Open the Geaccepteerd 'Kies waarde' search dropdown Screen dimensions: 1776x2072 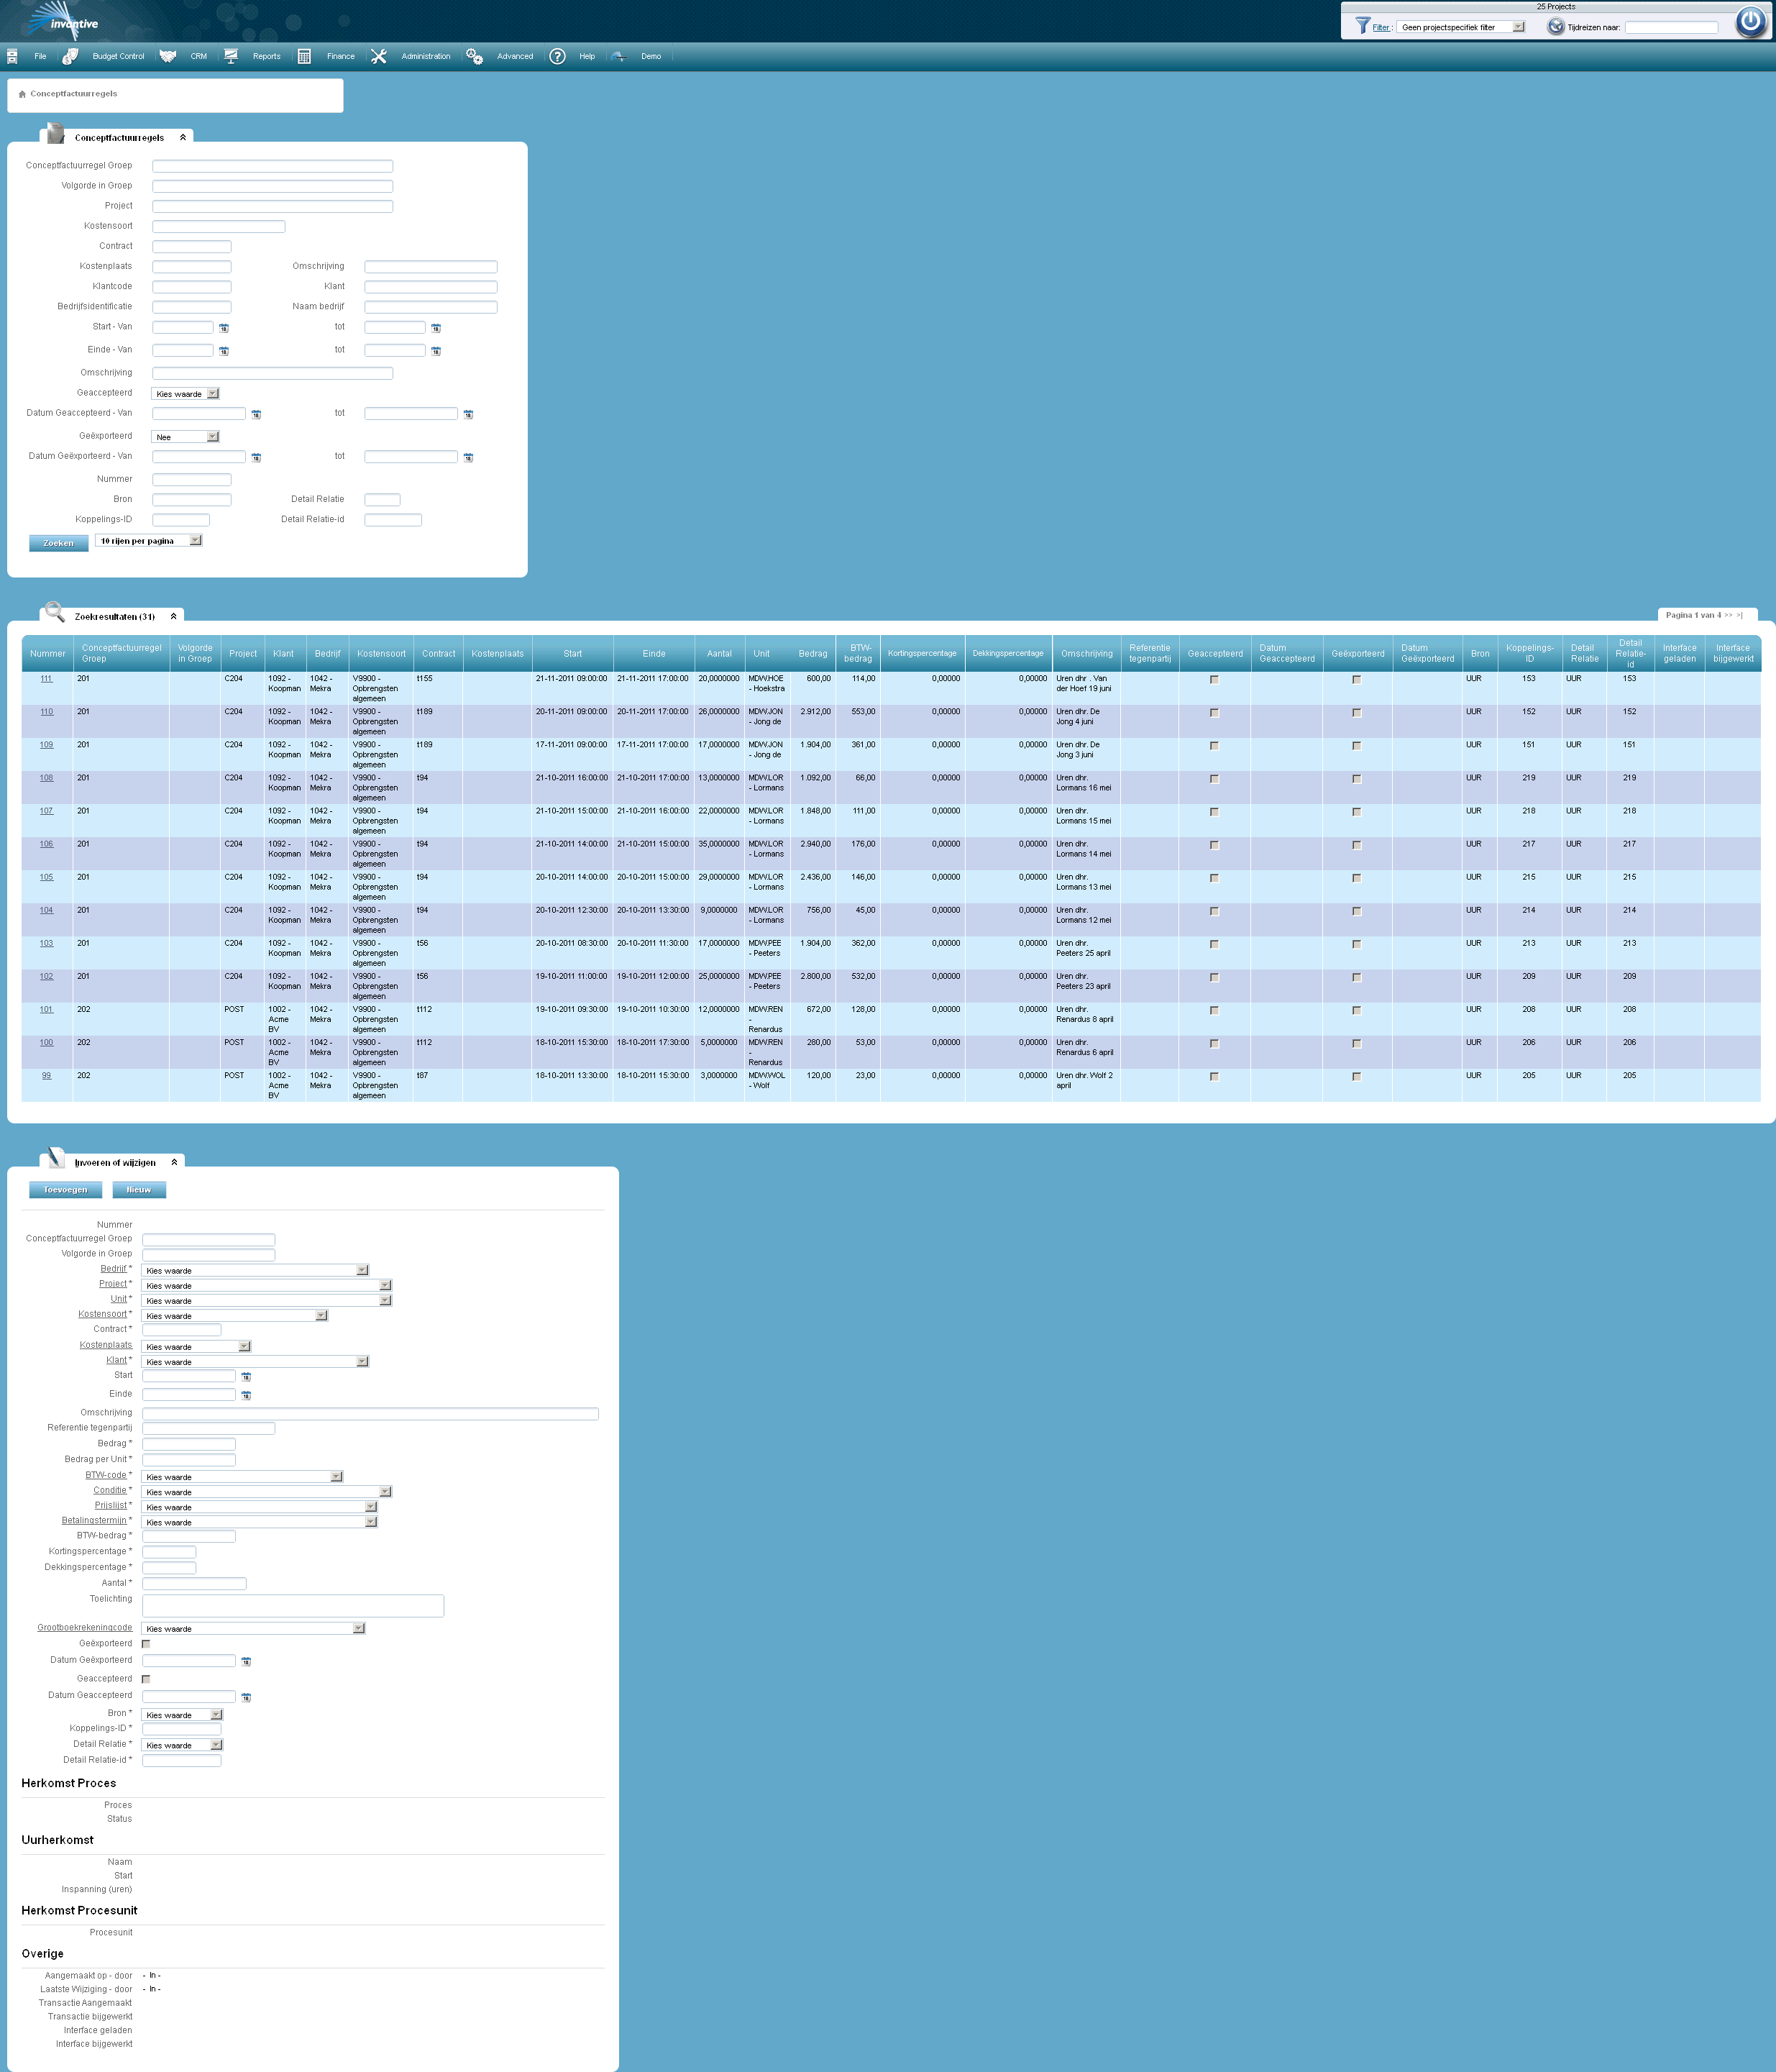(x=185, y=394)
